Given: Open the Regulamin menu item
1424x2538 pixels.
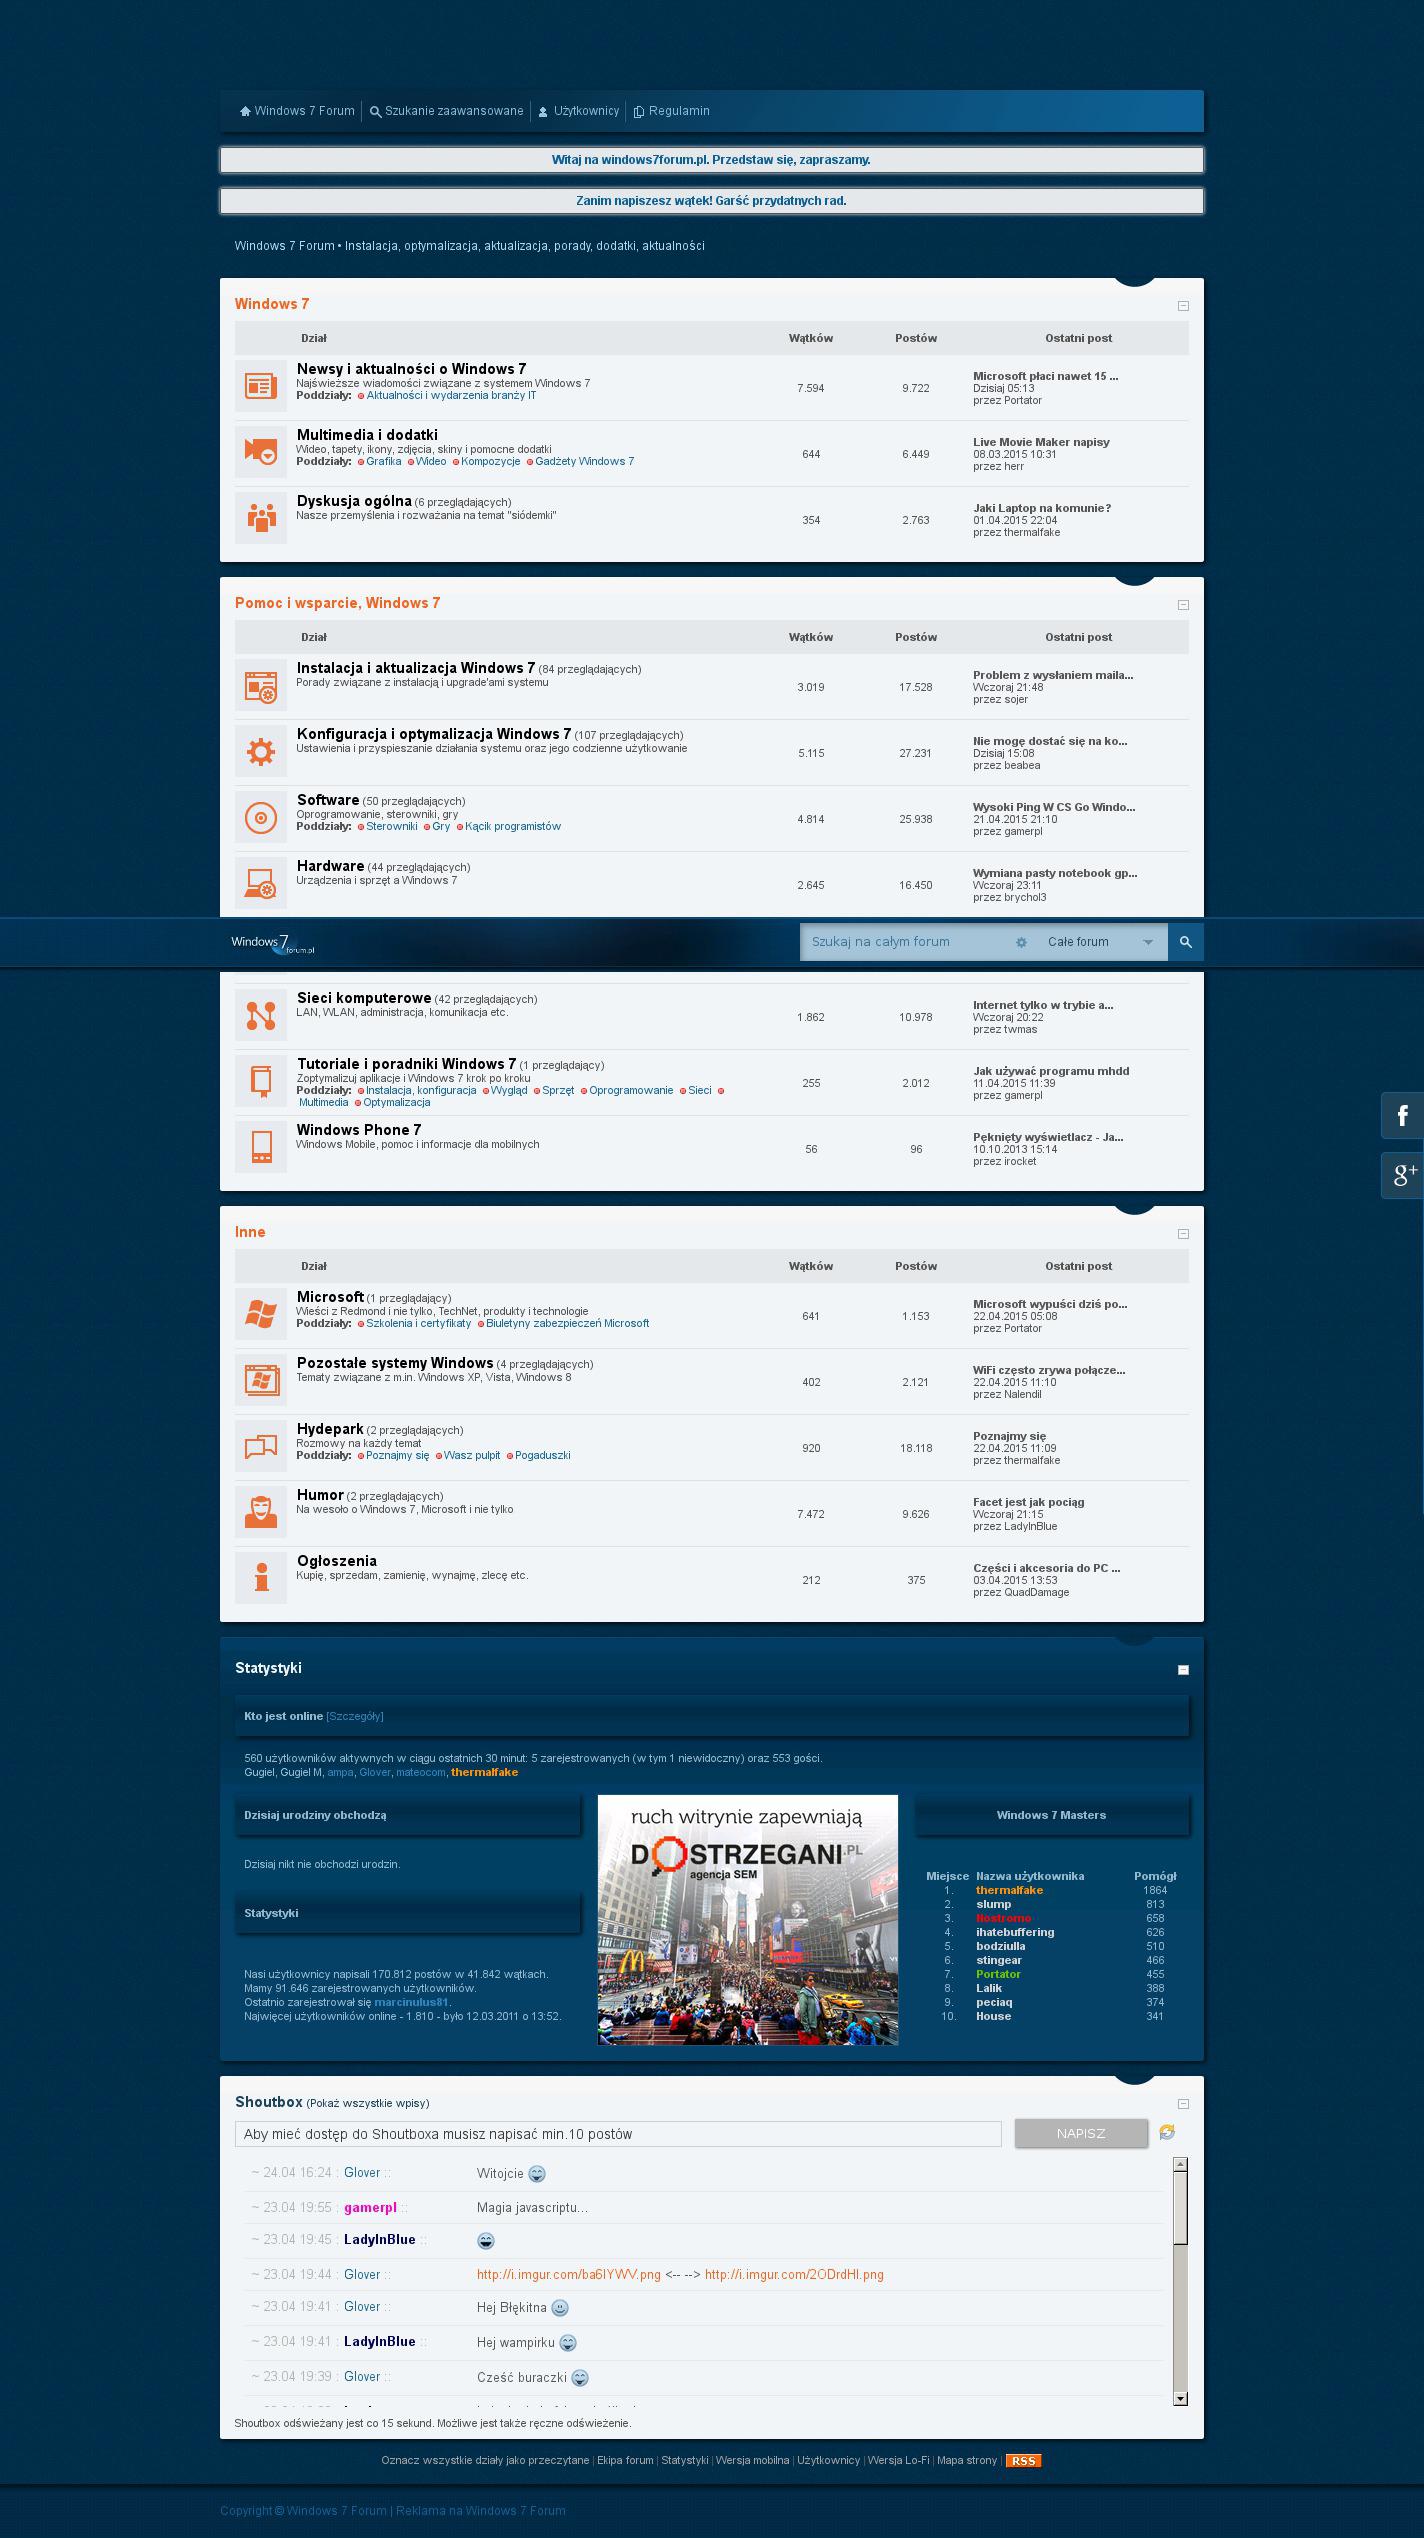Looking at the screenshot, I should click(671, 111).
